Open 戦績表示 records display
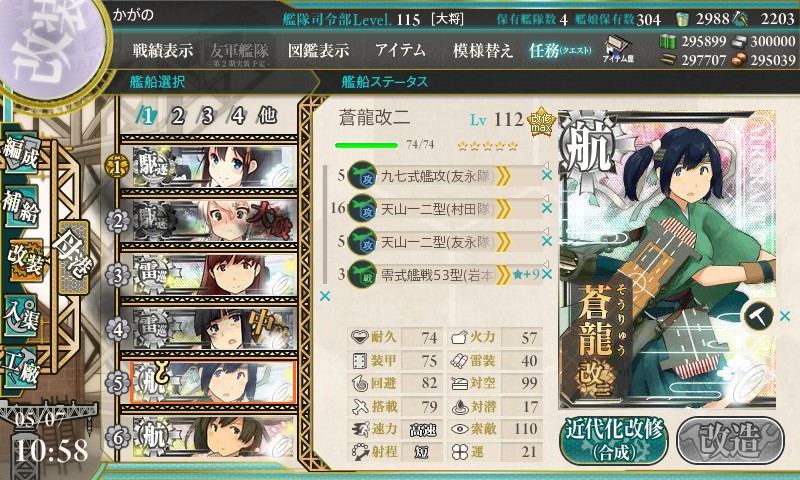Viewport: 800px width, 480px height. 163,50
